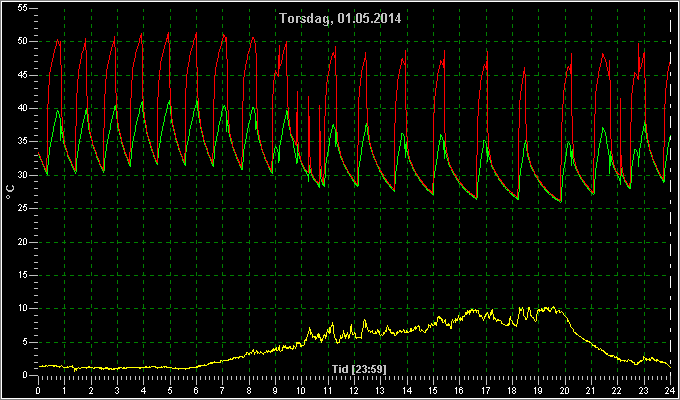Select hour 12 on the time axis

point(354,389)
